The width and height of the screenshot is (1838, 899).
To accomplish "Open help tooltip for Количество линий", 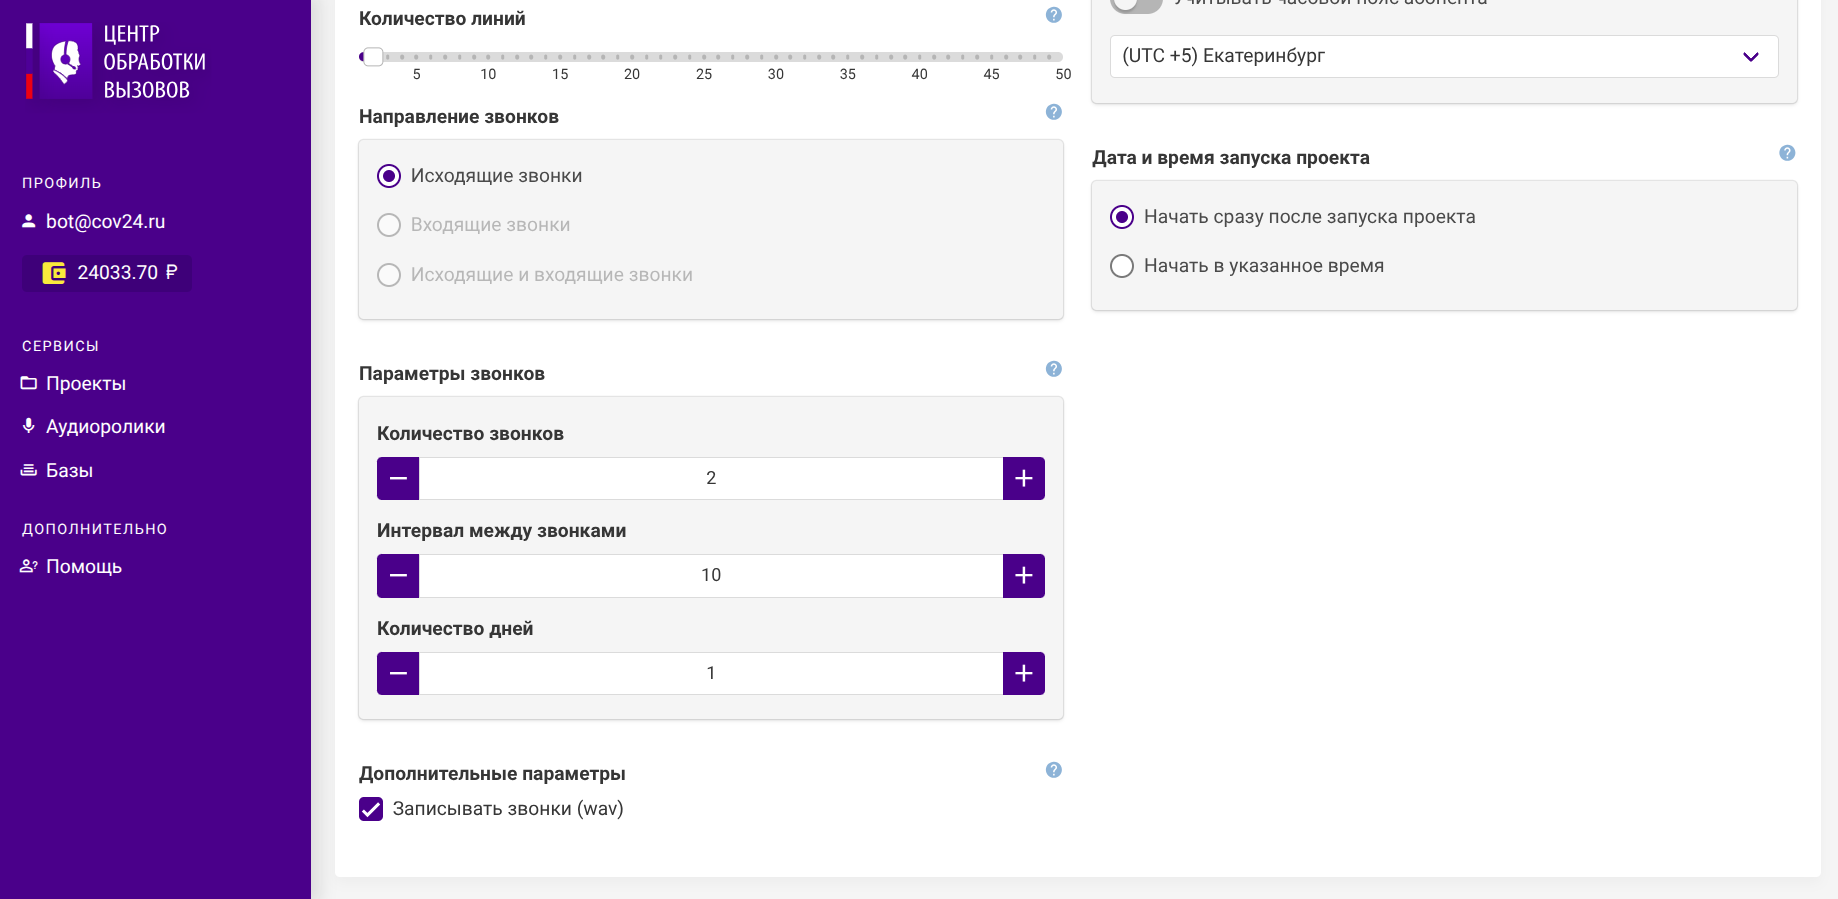I will coord(1054,15).
